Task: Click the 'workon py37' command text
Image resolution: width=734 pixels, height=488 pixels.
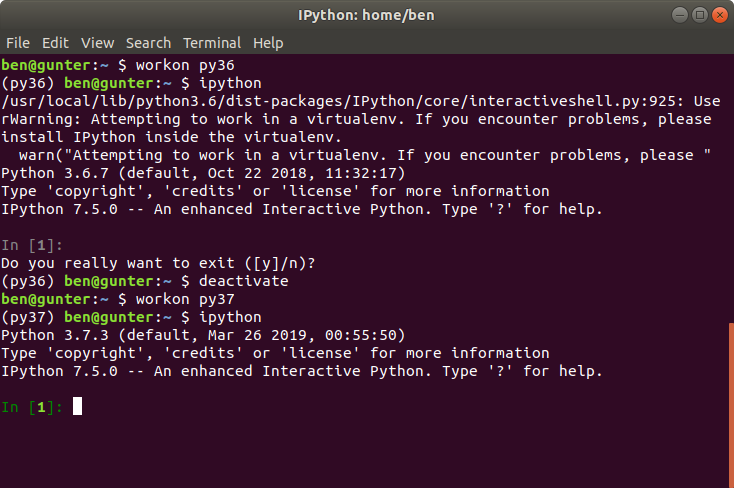Action: tap(185, 299)
